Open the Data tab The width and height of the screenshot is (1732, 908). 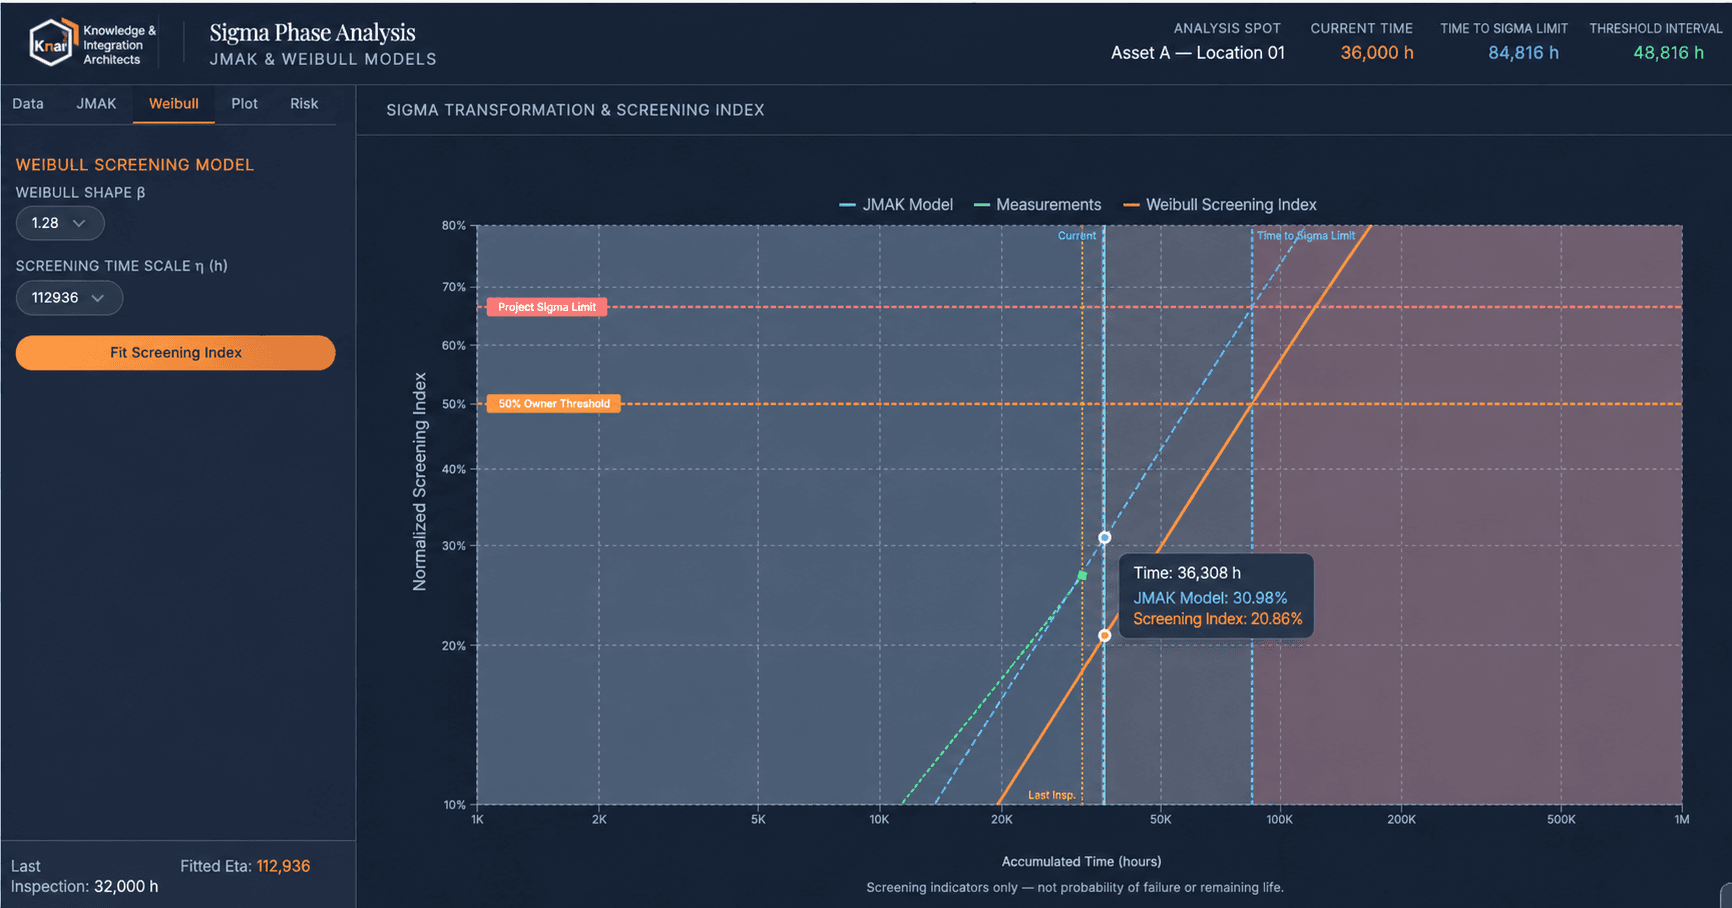click(28, 104)
